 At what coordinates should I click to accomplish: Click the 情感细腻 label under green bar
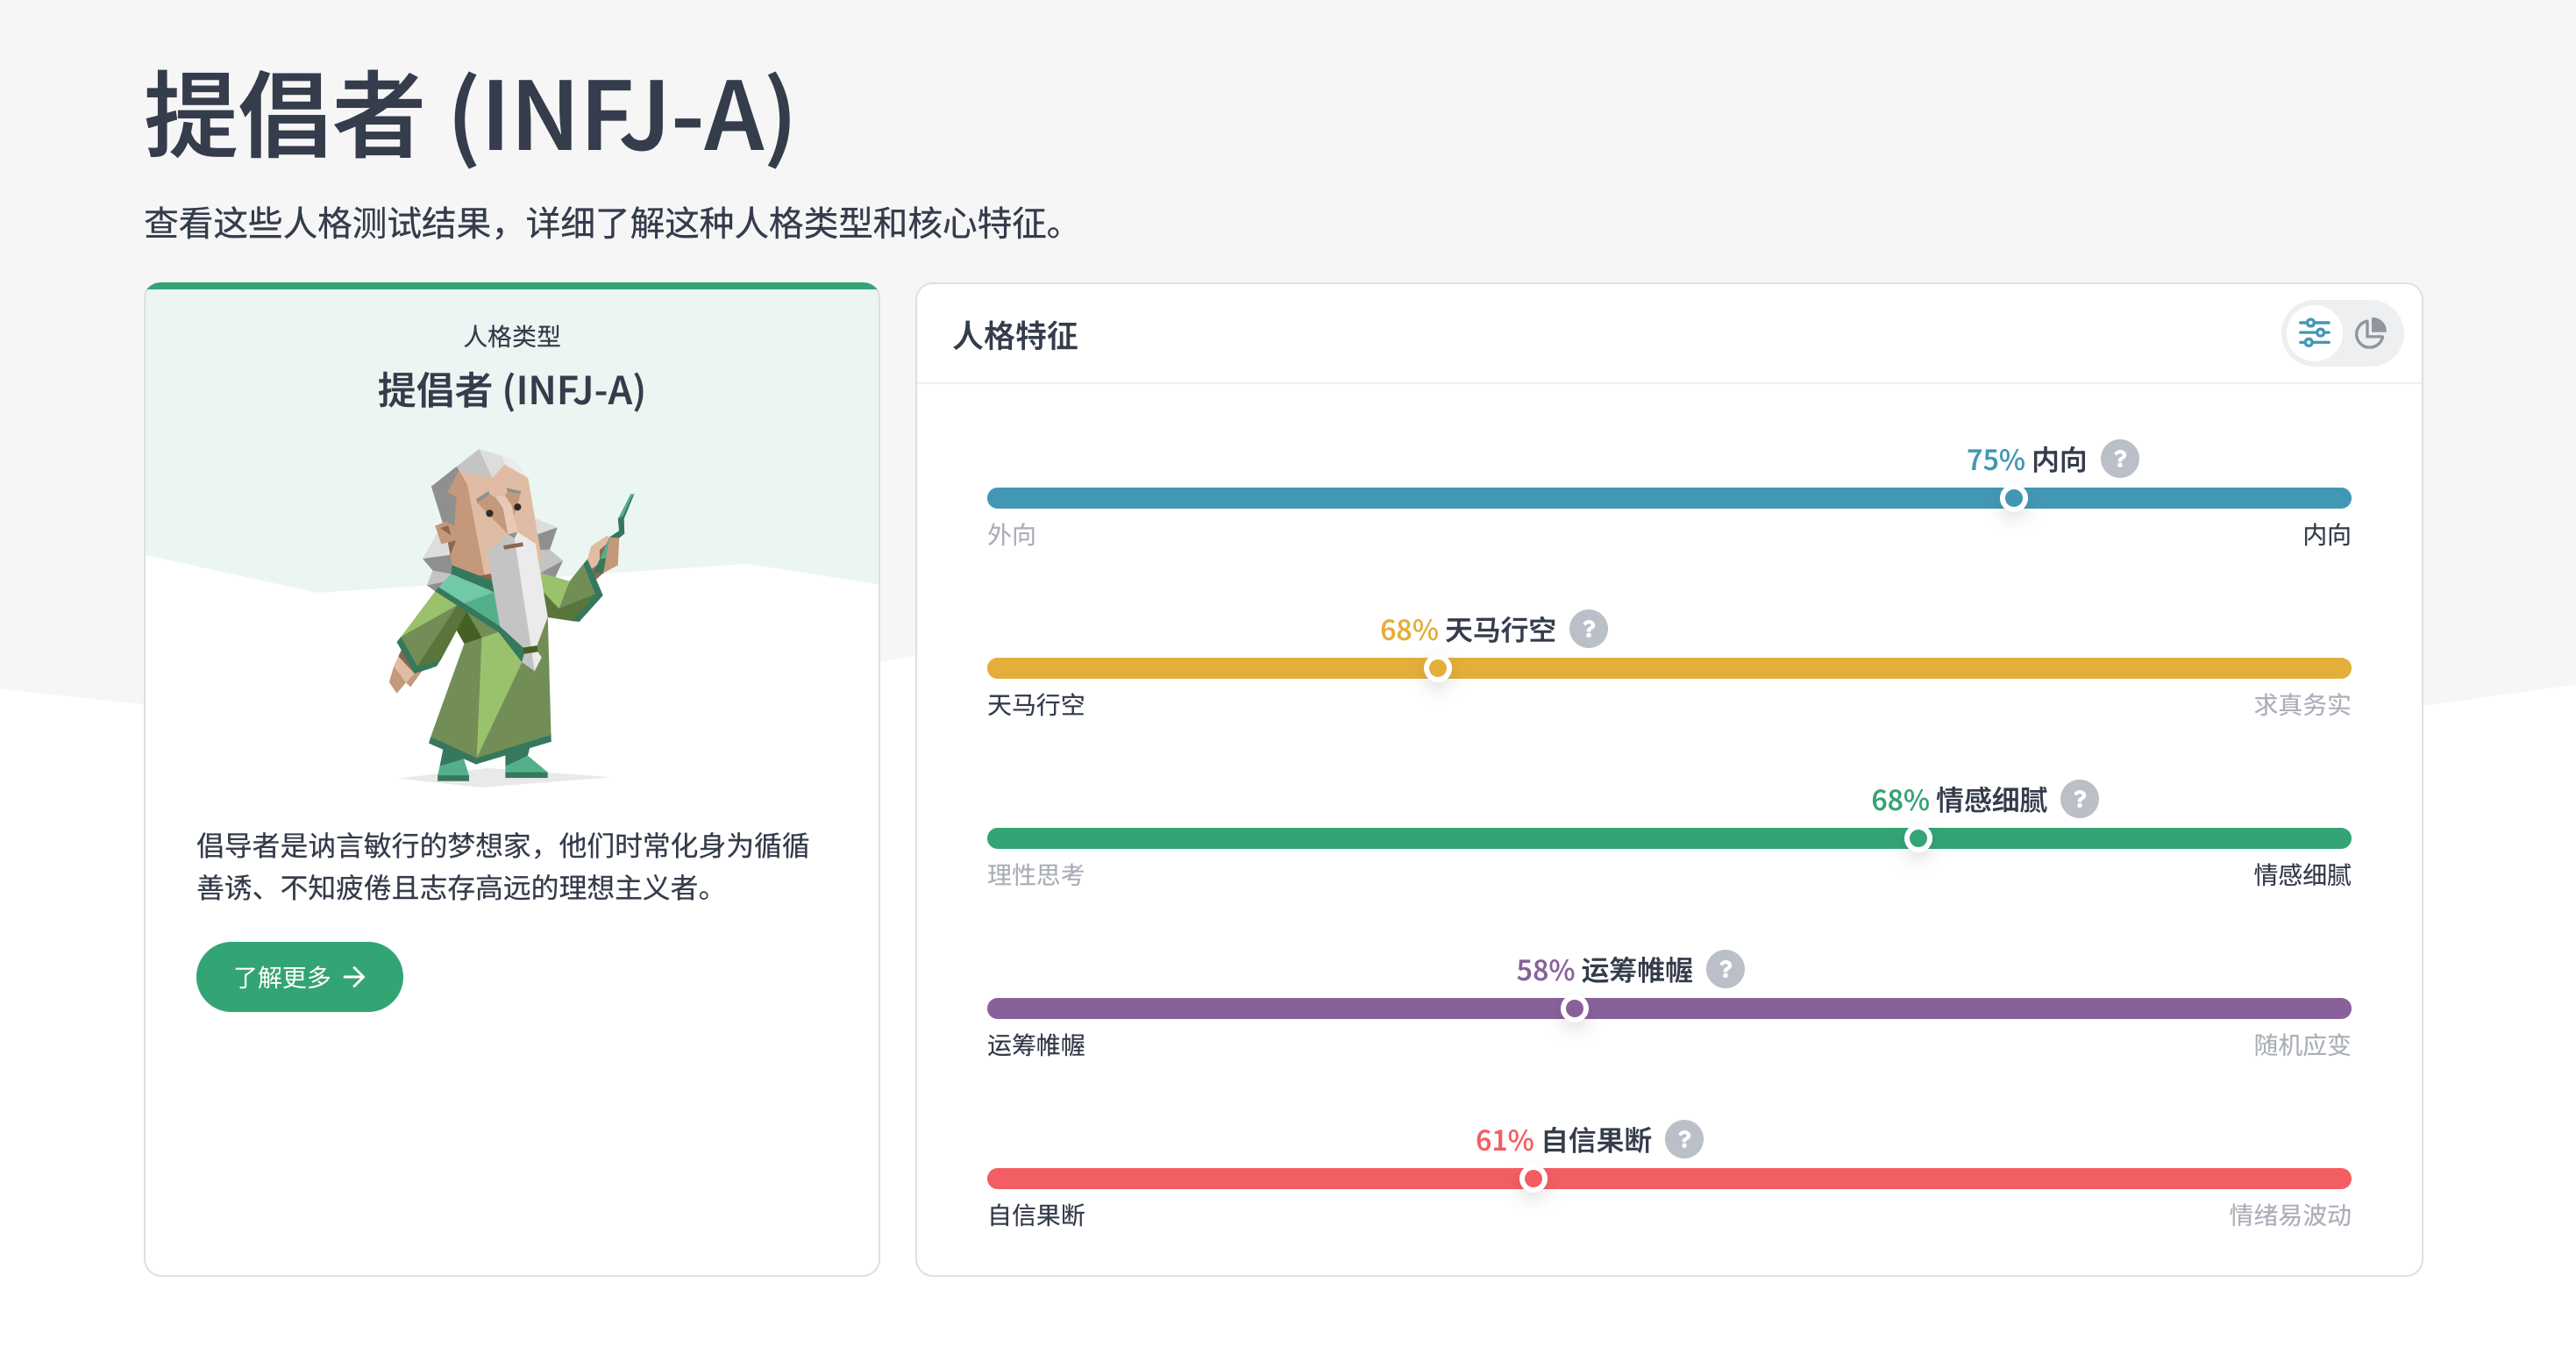(x=2302, y=875)
